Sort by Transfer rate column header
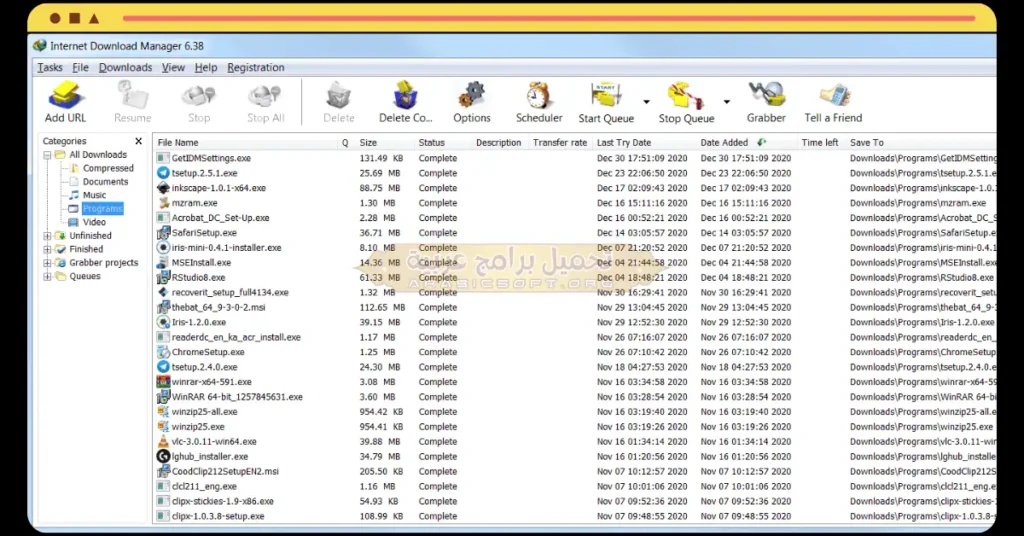1024x536 pixels. pyautogui.click(x=560, y=142)
